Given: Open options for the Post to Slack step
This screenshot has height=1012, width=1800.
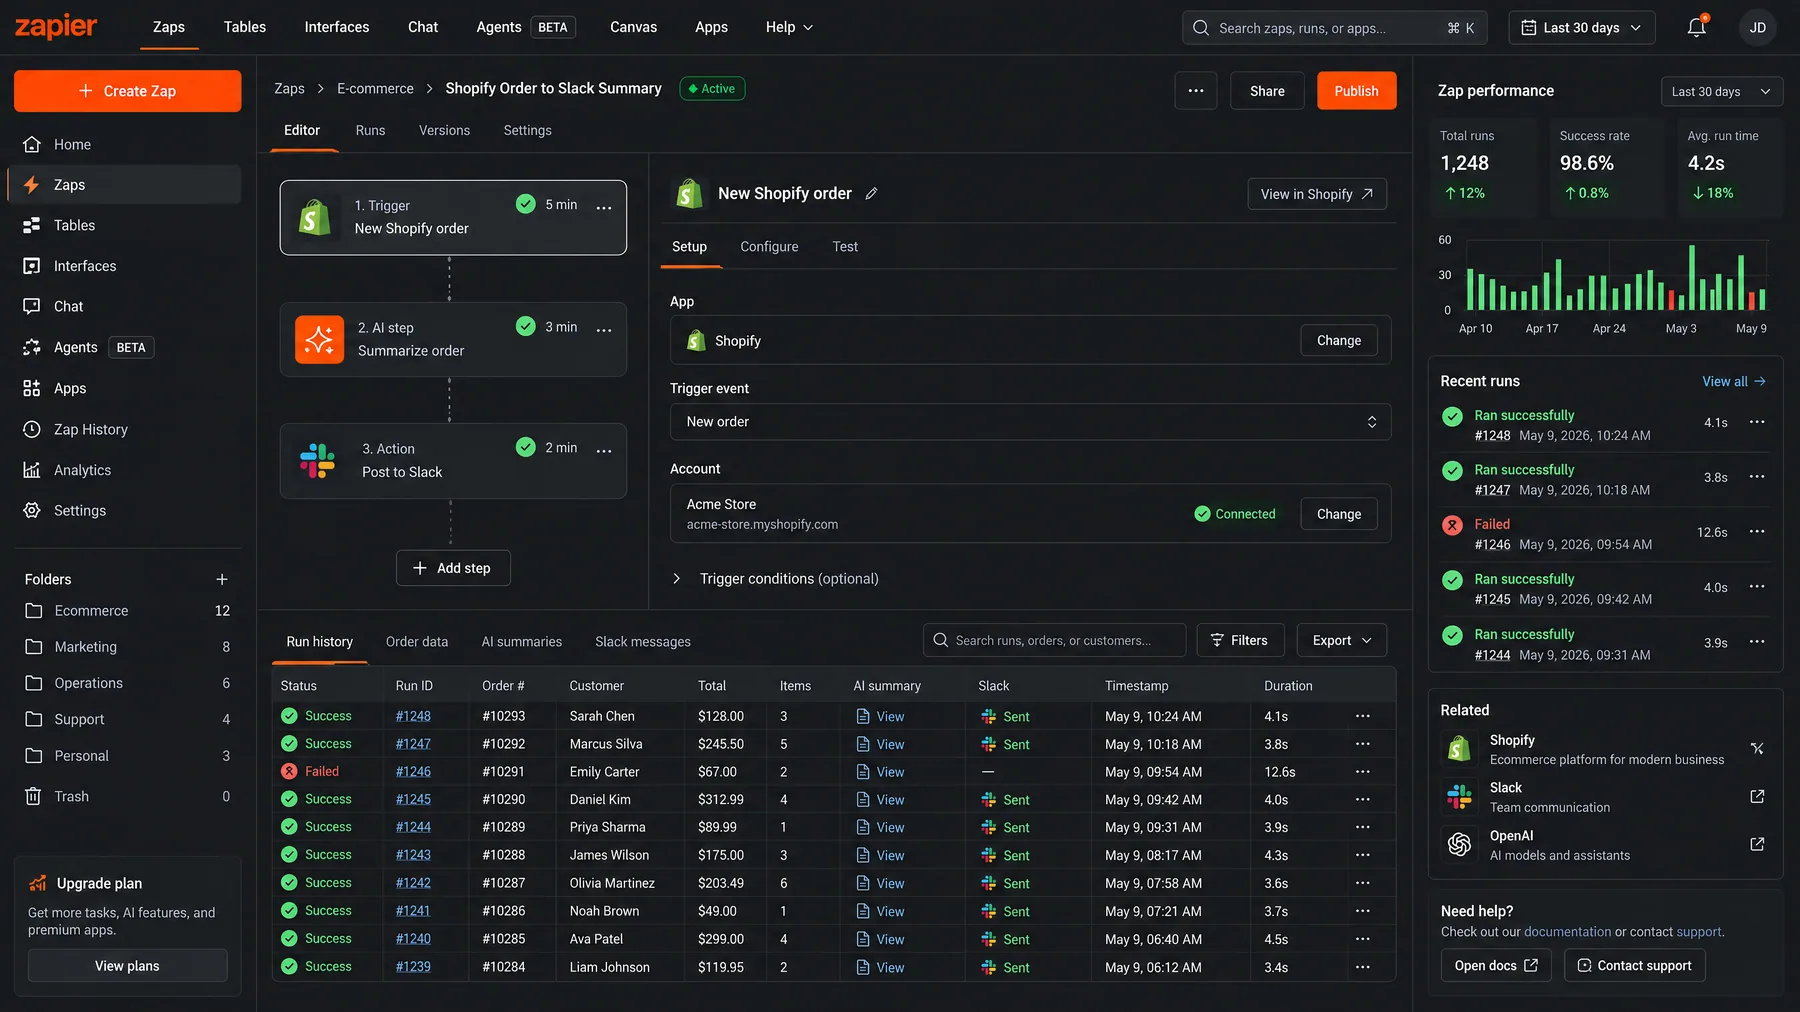Looking at the screenshot, I should (604, 451).
